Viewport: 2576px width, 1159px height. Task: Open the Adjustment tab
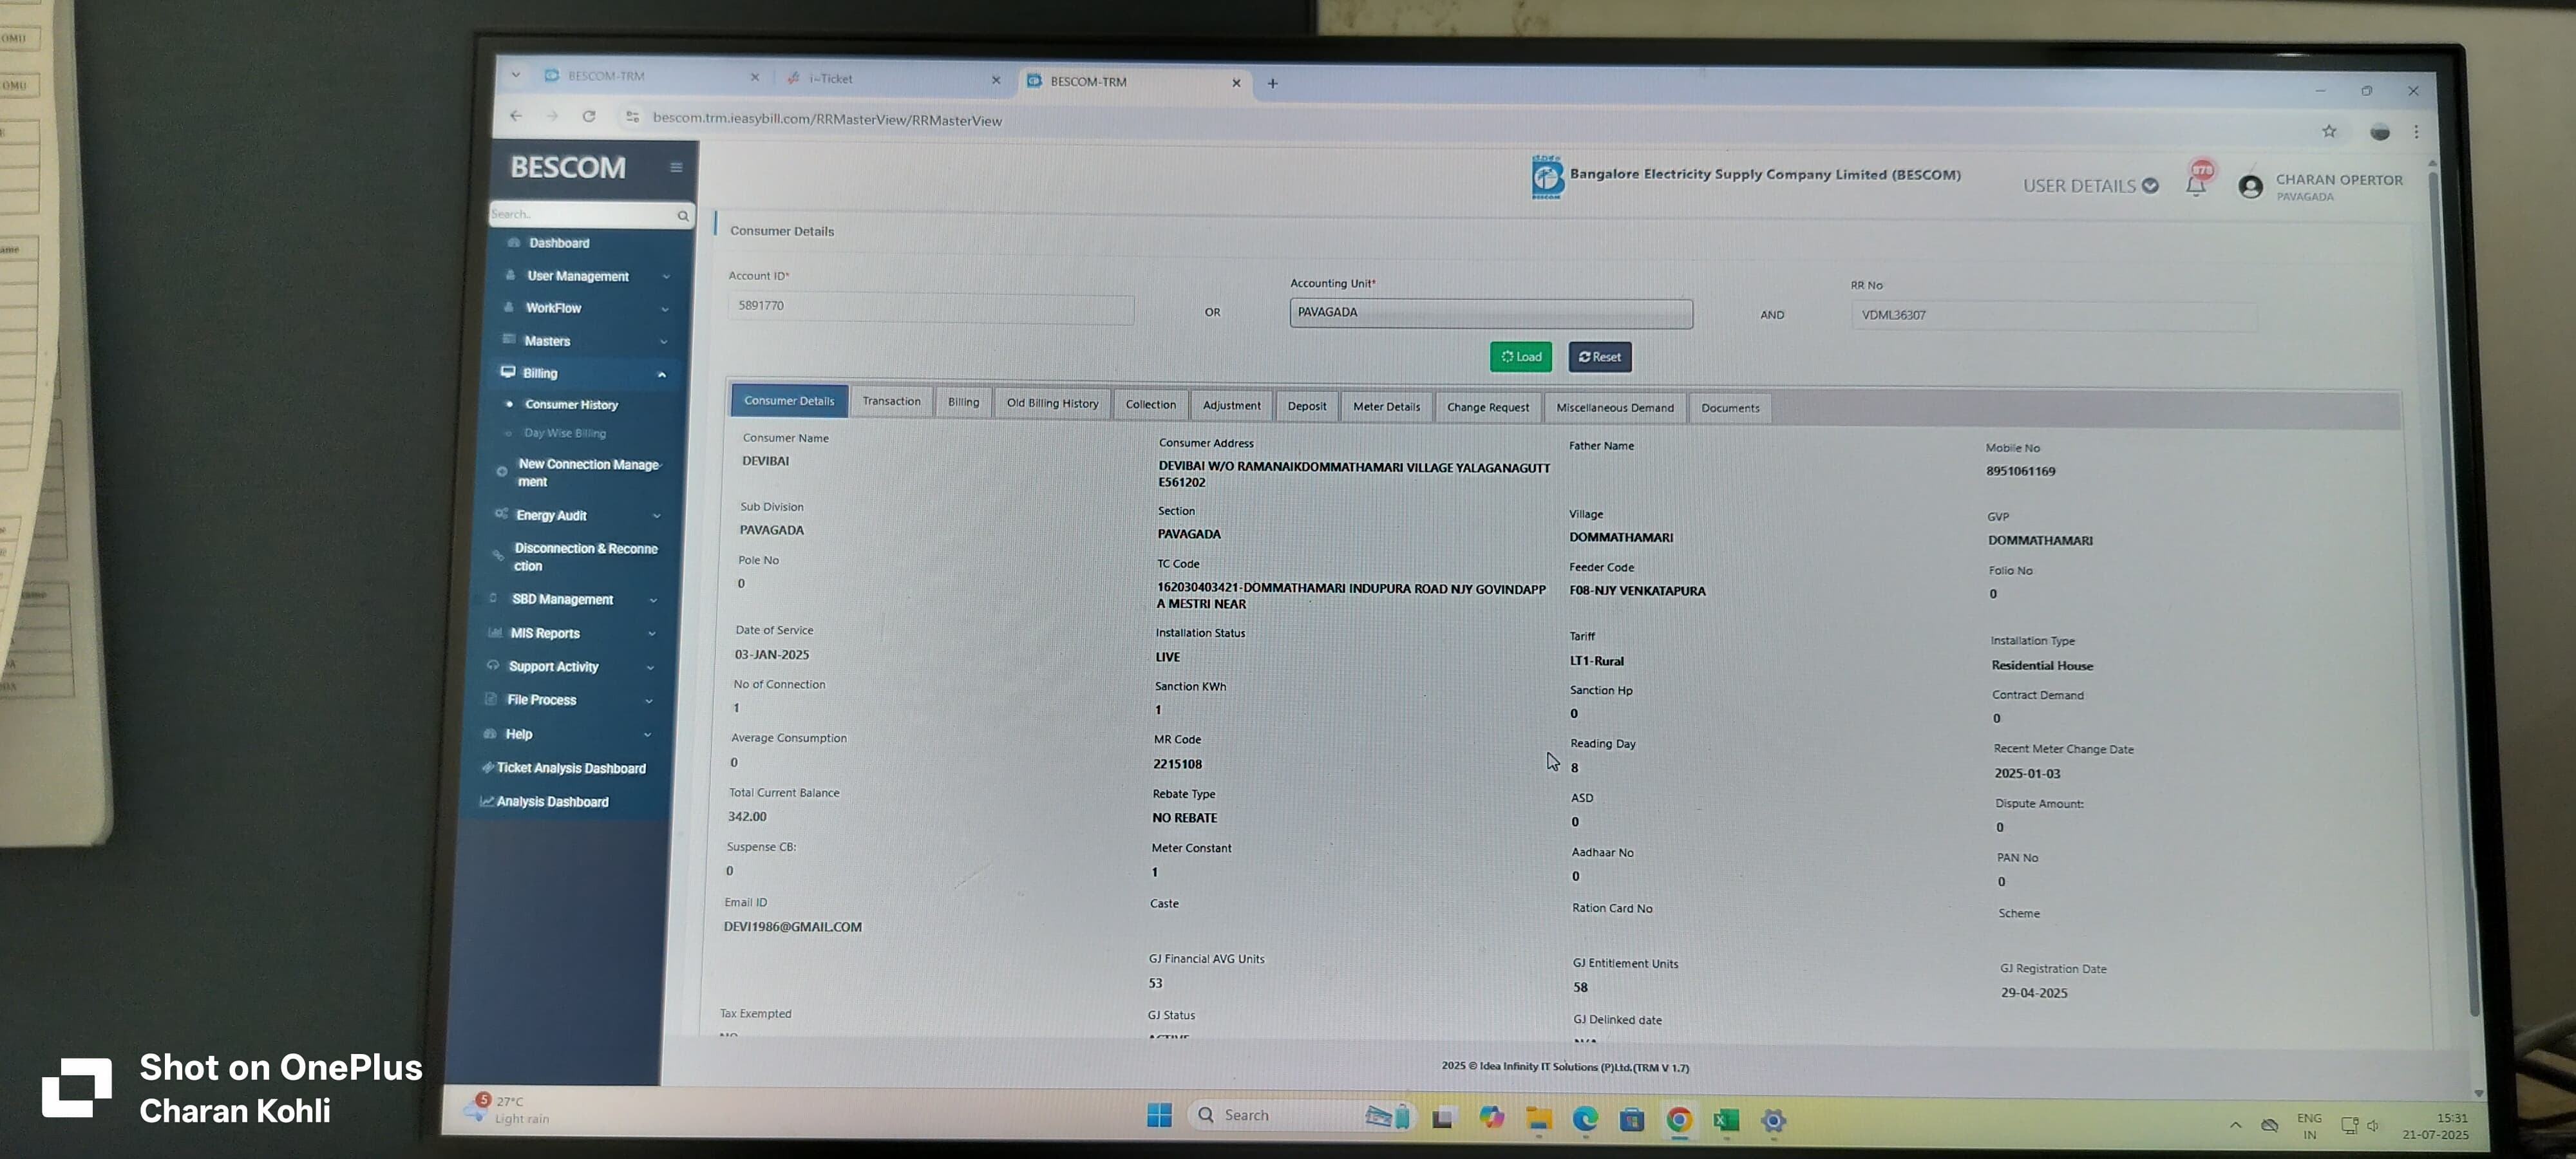point(1231,405)
